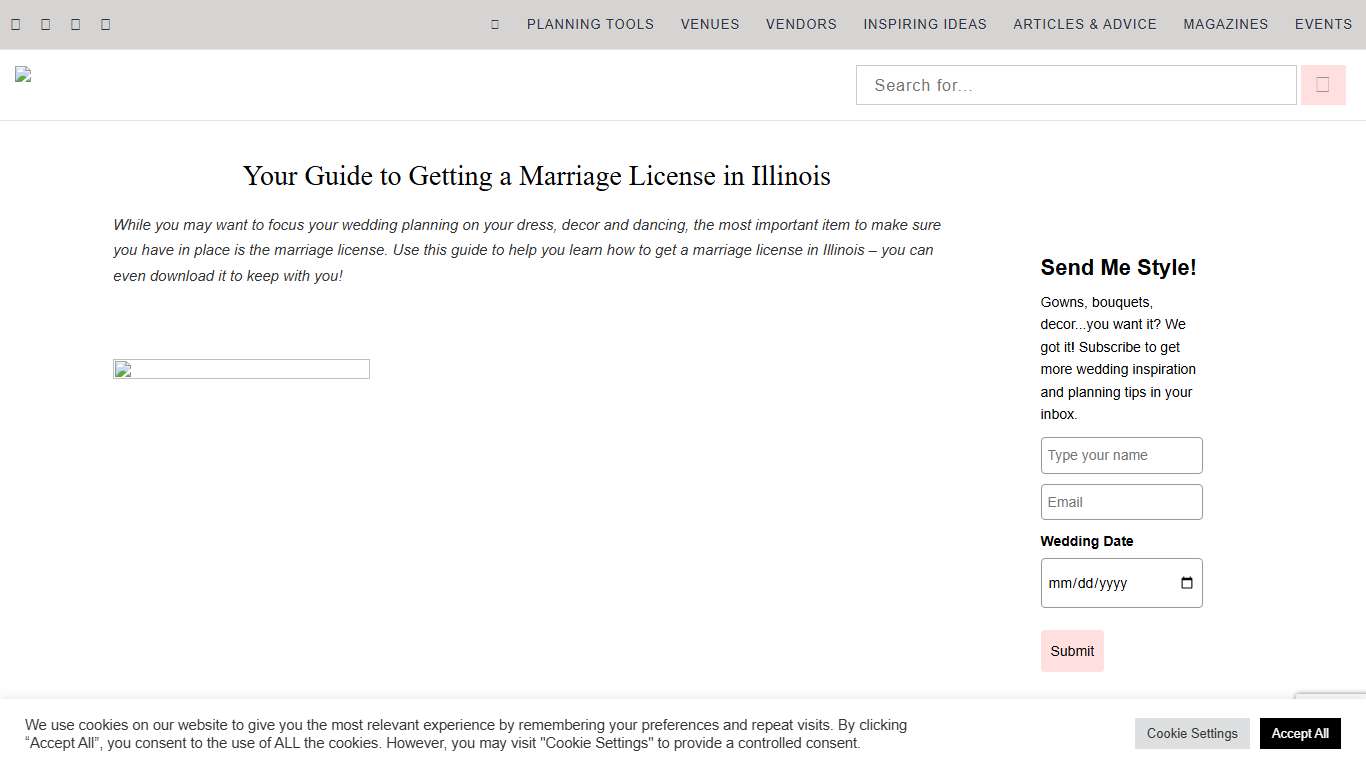Click the Accept All cookies button

click(1300, 733)
